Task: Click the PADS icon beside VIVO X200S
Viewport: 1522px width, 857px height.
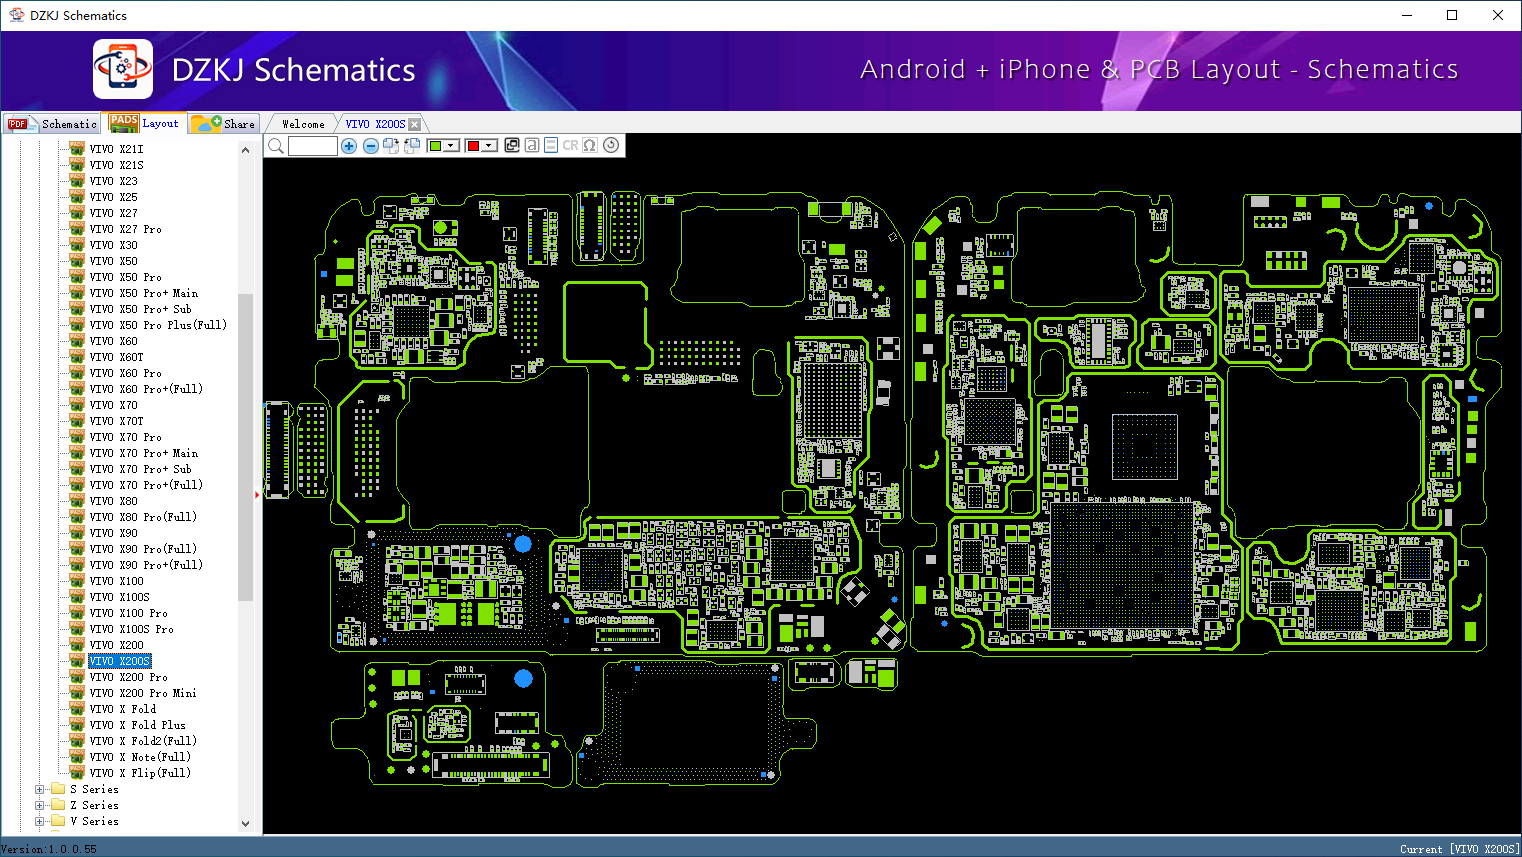Action: click(x=77, y=661)
